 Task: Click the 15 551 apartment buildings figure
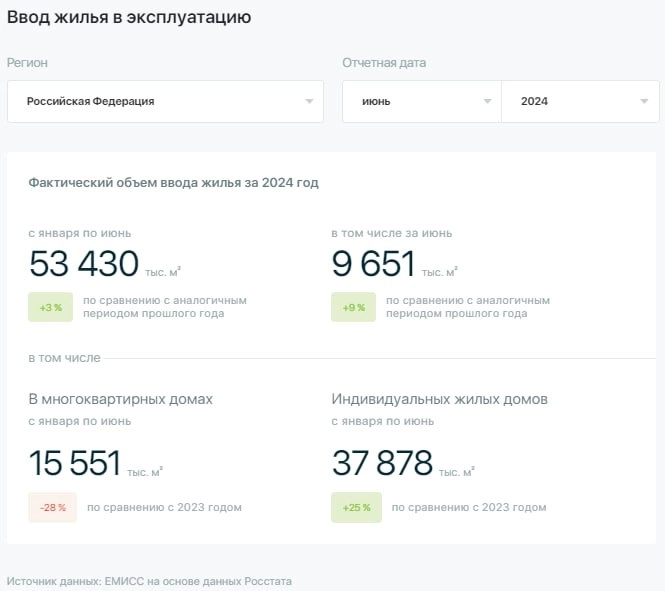pos(75,464)
